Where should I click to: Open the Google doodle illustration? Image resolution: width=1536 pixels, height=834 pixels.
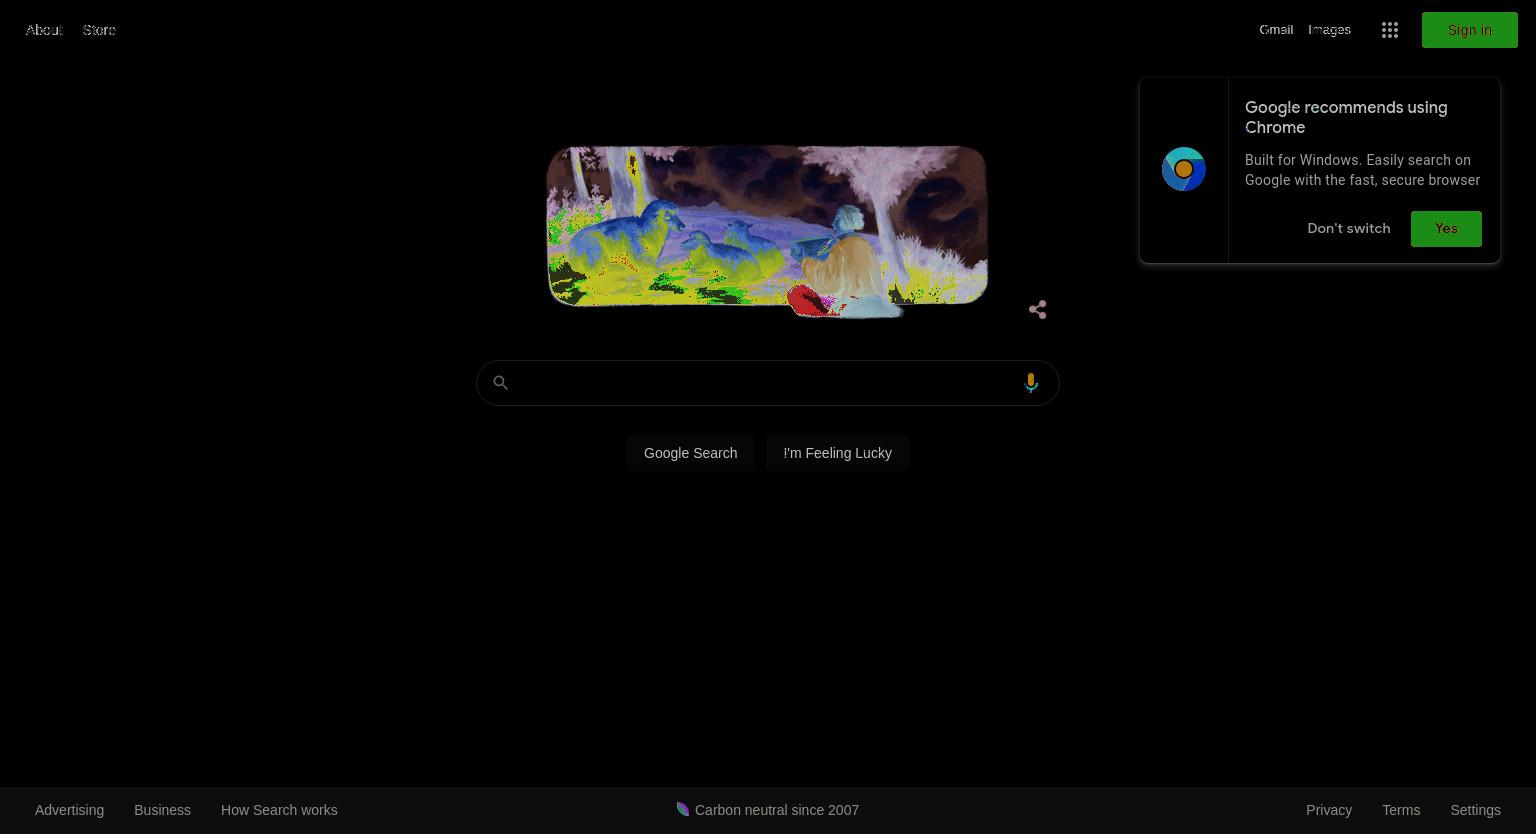coord(767,231)
